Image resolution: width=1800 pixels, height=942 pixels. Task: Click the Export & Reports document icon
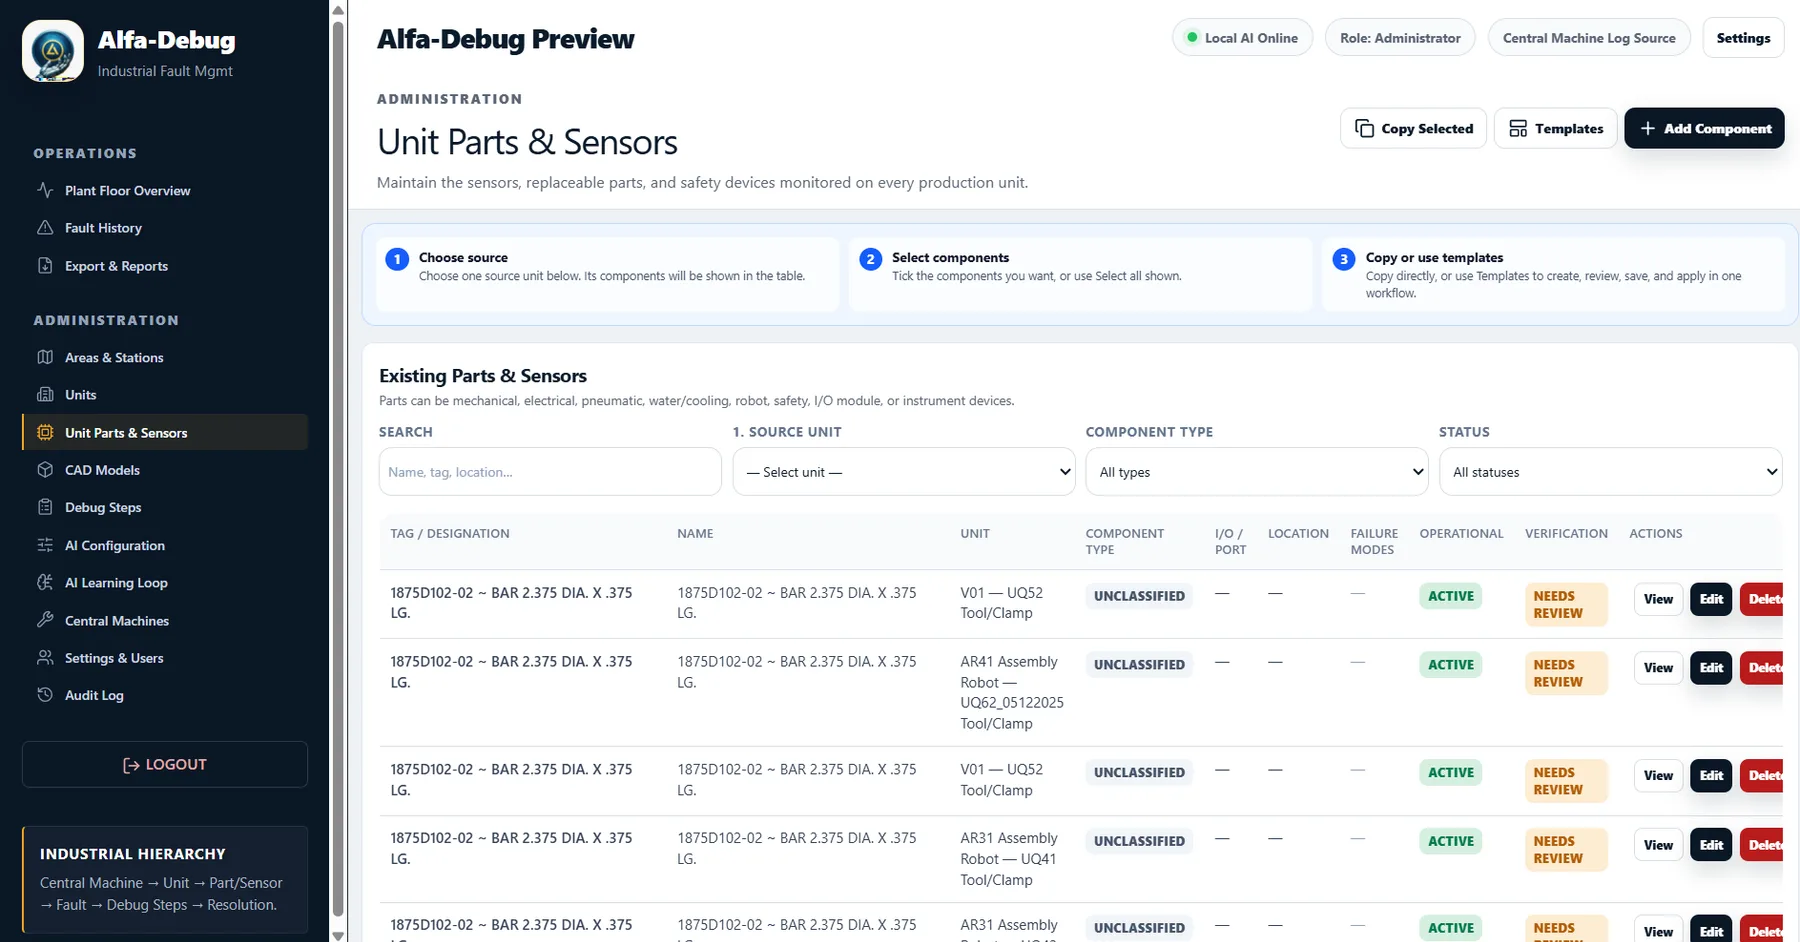pos(45,266)
